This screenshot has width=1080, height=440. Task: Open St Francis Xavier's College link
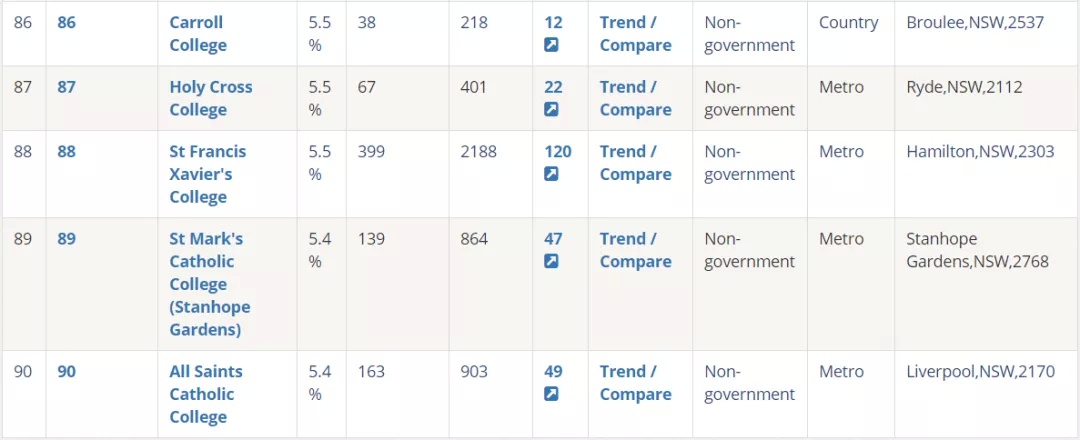click(x=207, y=174)
